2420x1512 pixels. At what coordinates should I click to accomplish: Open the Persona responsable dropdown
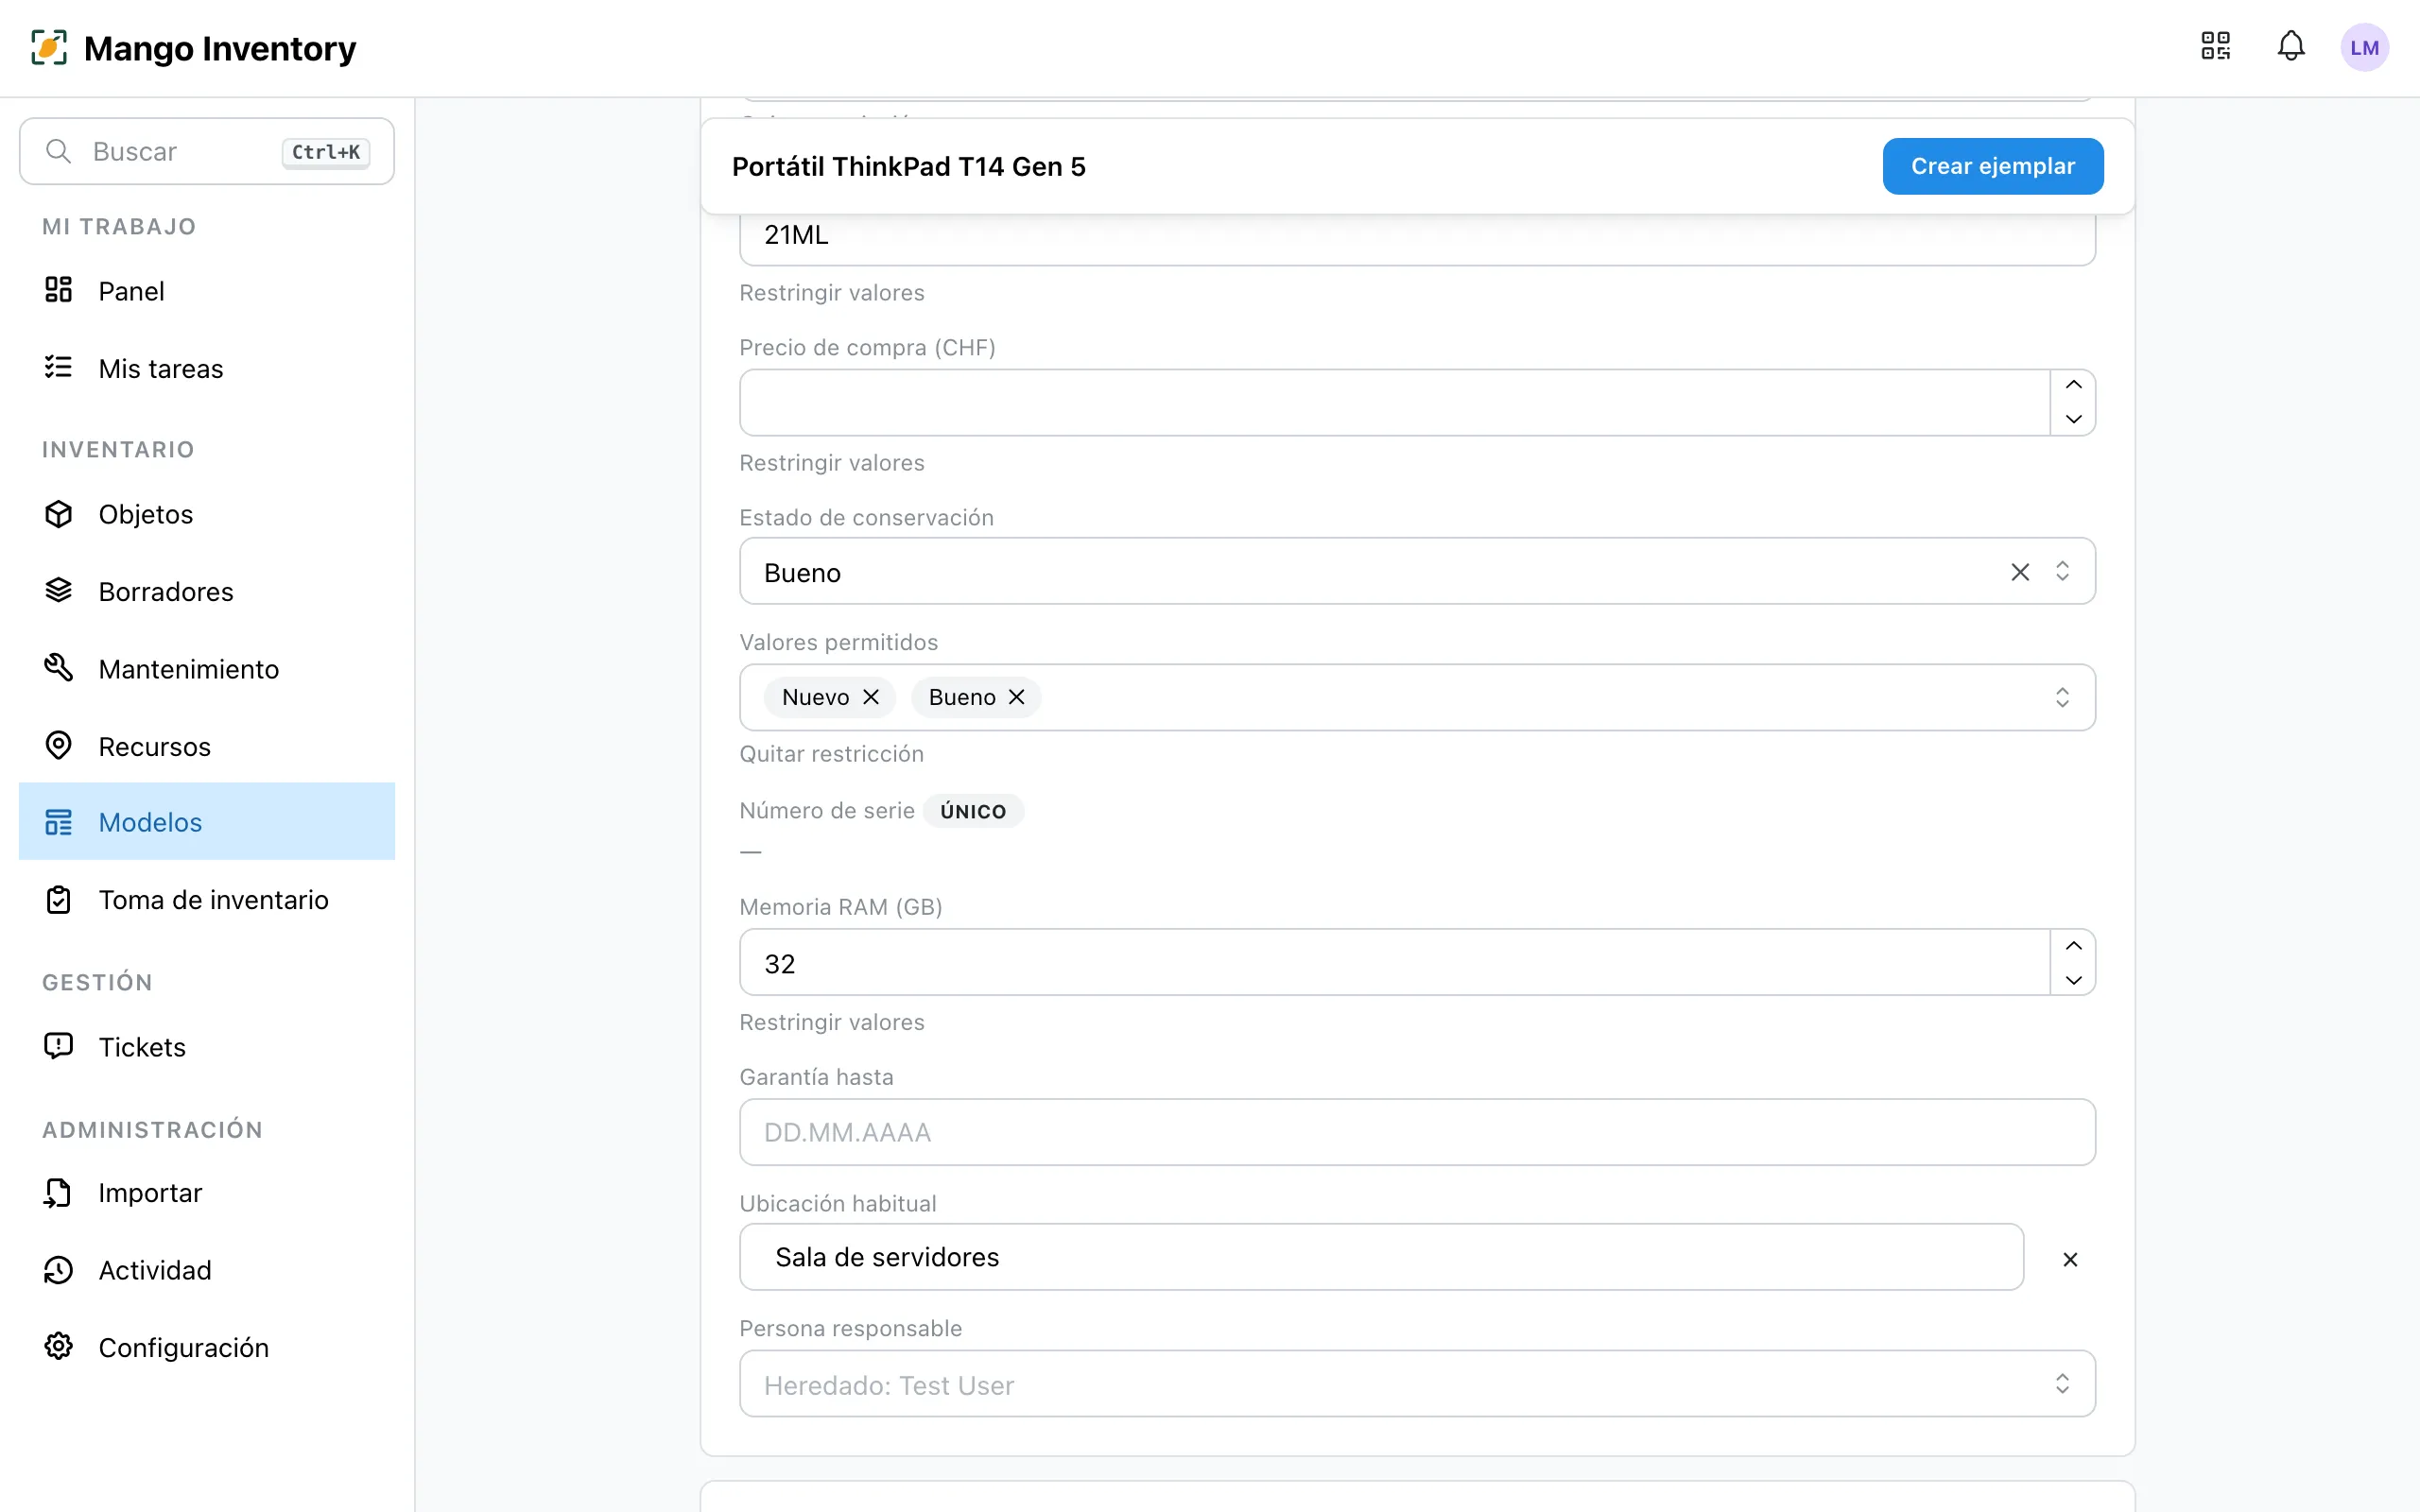(1417, 1384)
